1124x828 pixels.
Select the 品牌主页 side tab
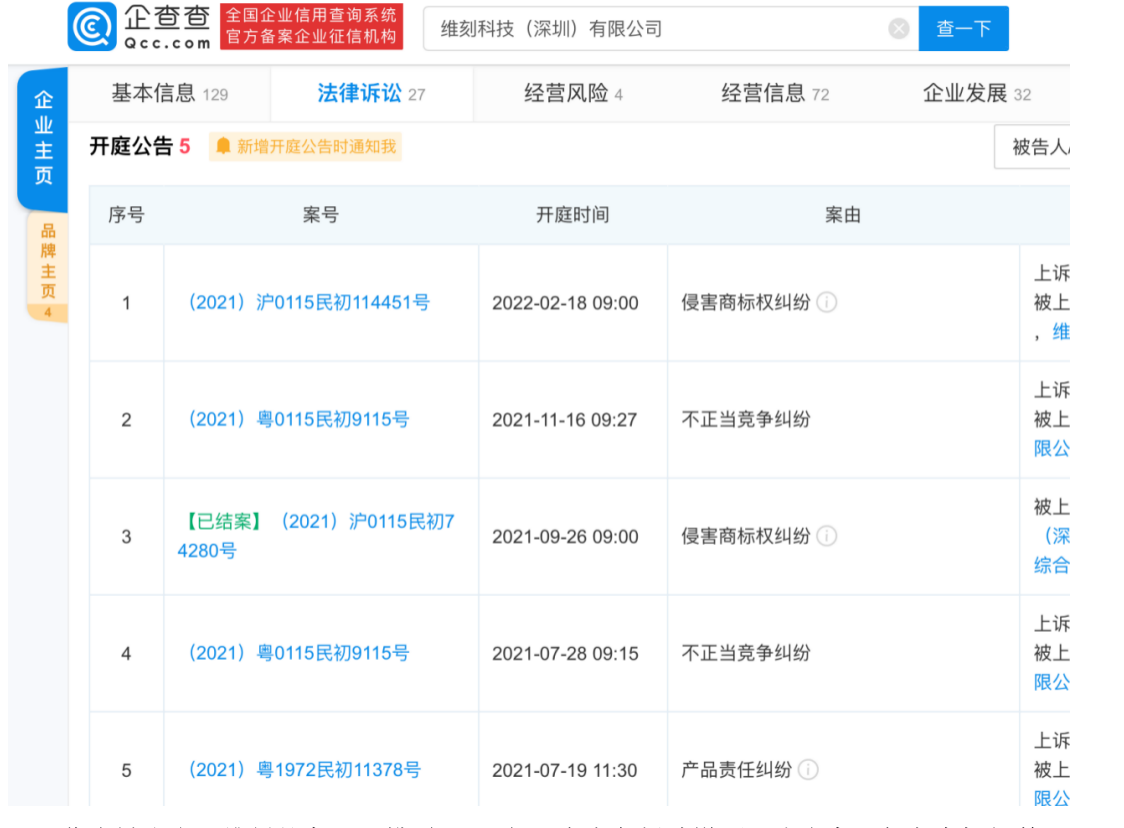tap(47, 269)
